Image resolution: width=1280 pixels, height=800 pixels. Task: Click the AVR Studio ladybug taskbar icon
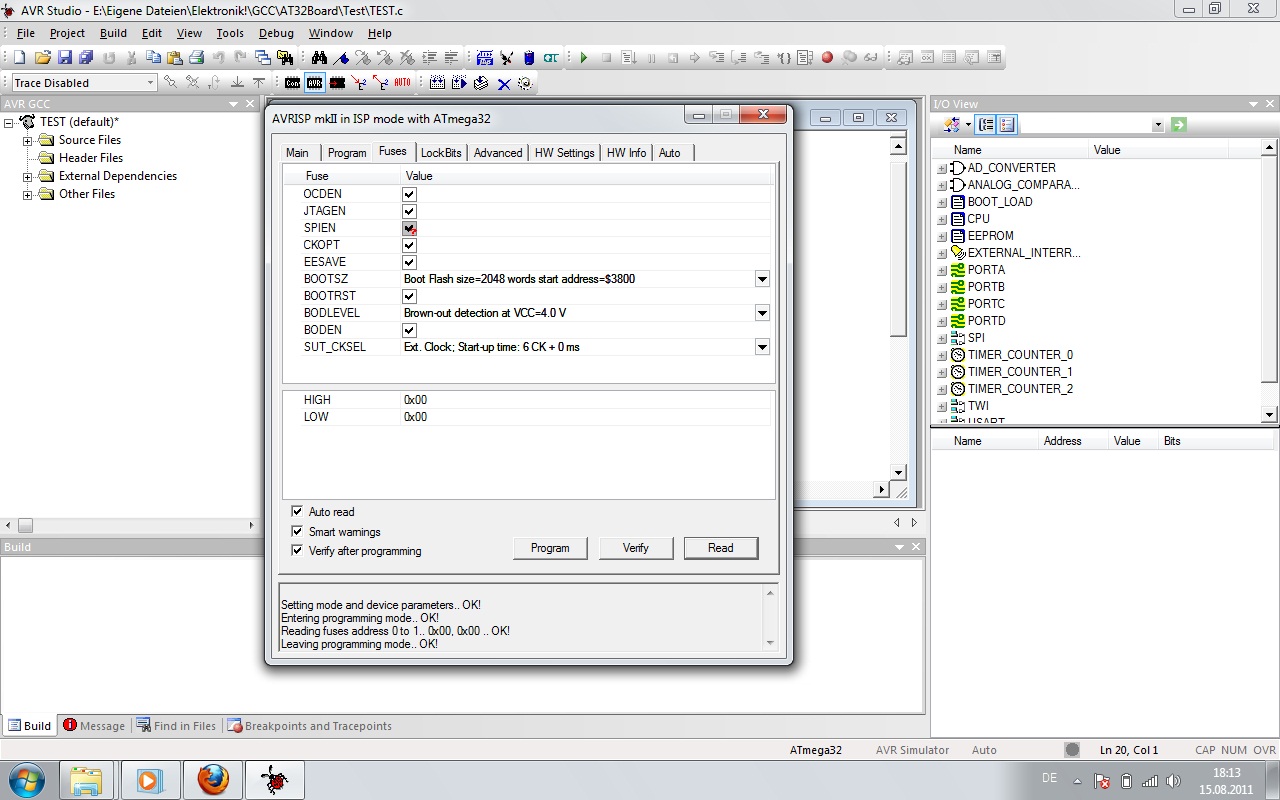[x=274, y=779]
